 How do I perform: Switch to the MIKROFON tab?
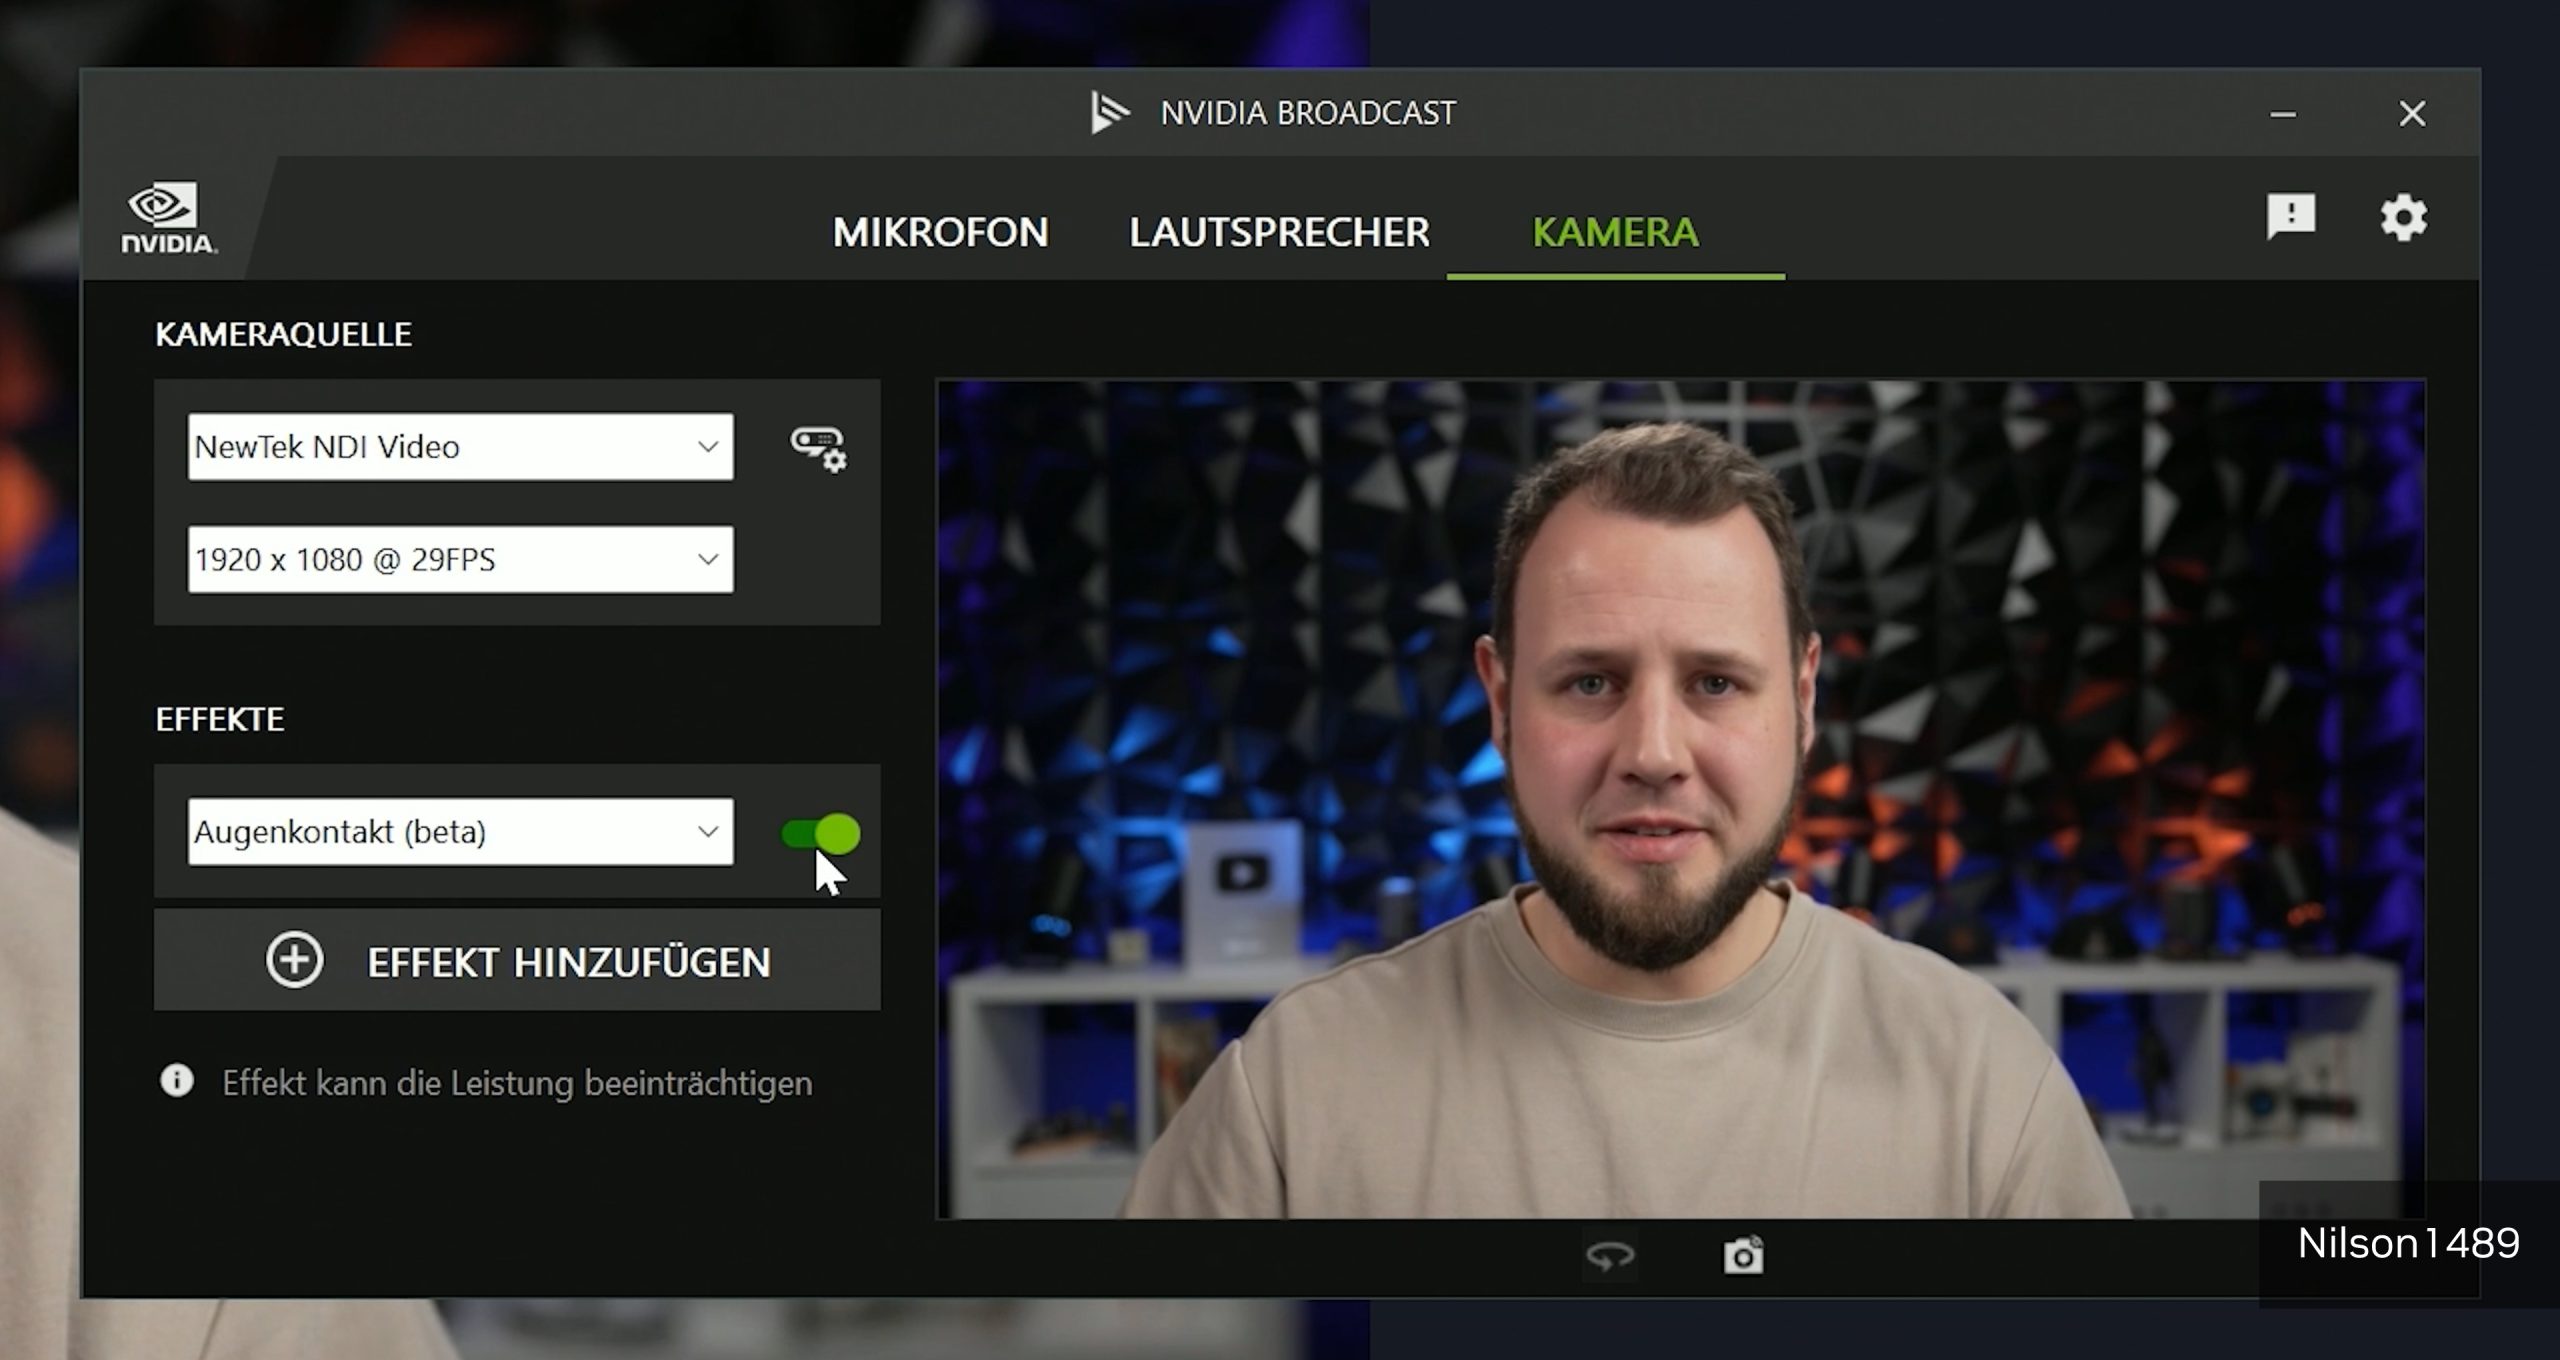pos(940,232)
